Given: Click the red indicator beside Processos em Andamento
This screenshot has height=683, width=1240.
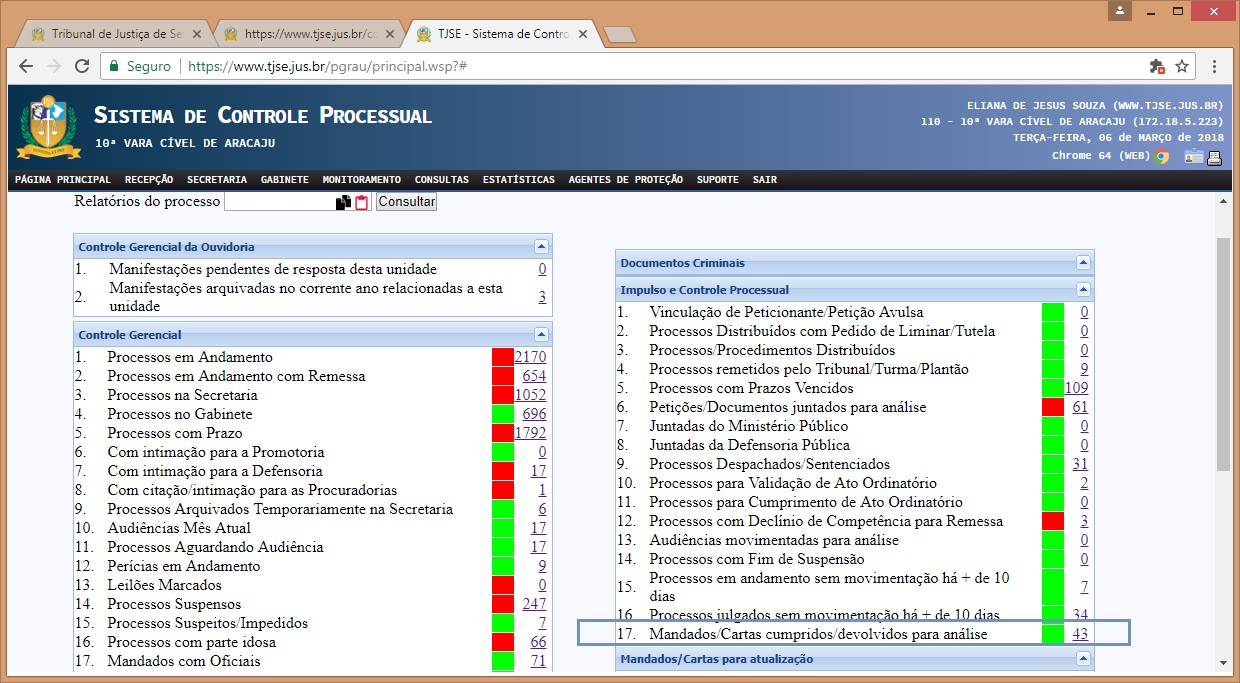Looking at the screenshot, I should point(502,357).
